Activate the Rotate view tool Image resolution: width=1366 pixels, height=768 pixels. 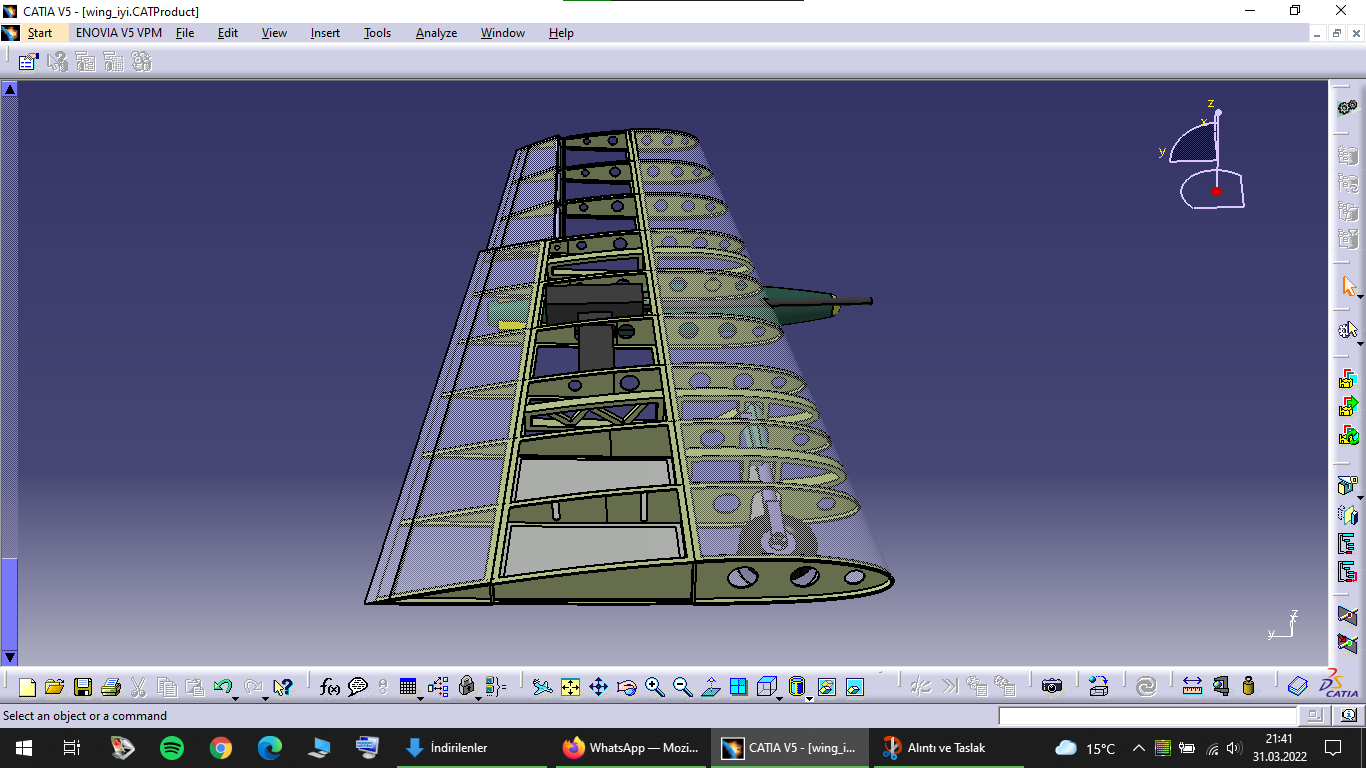click(627, 687)
